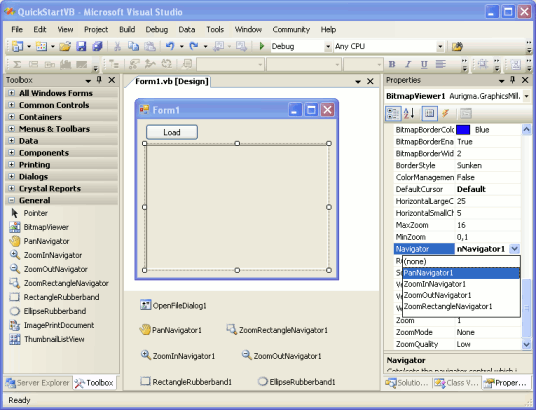Viewport: 536px width, 410px height.
Task: Start debugging with the green play icon
Action: pos(262,46)
